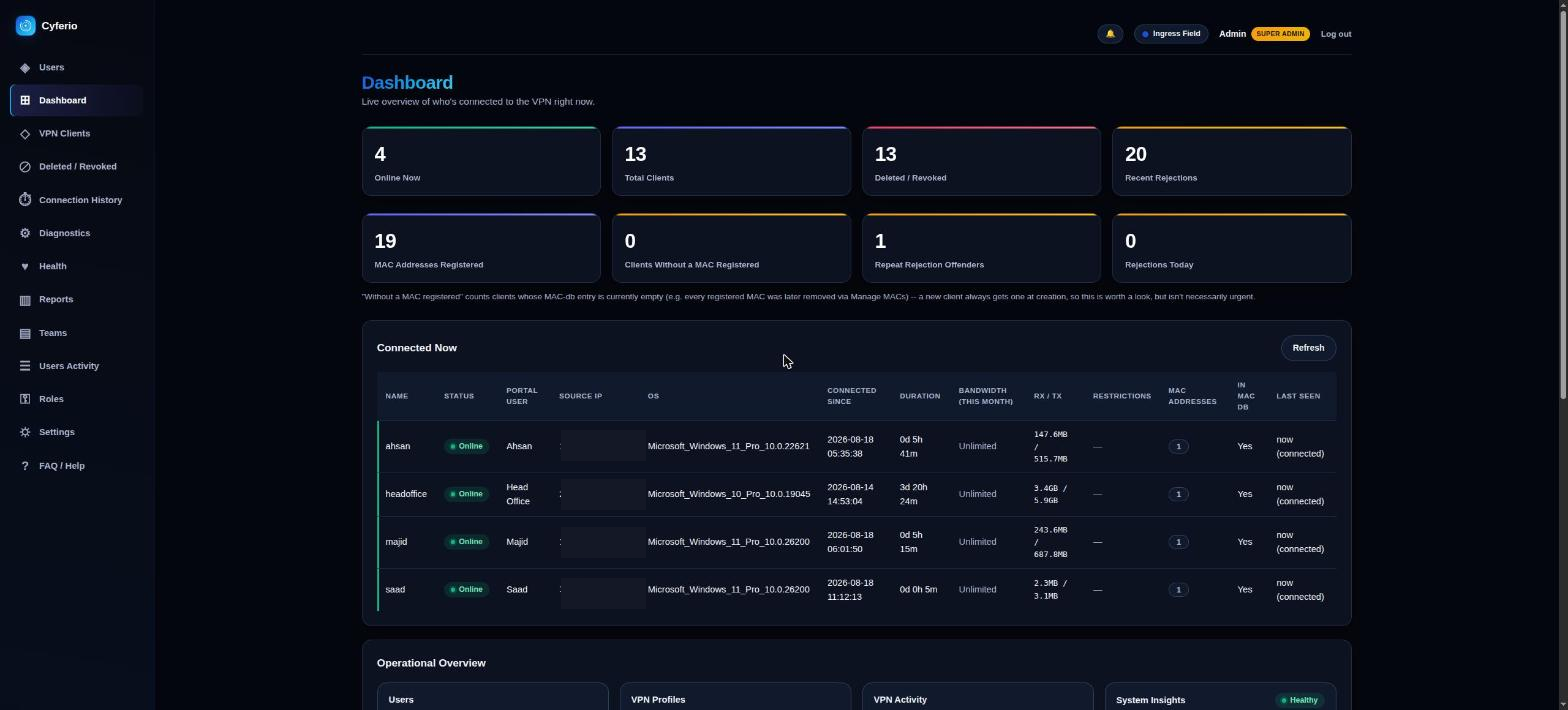Click the Health heart icon
The height and width of the screenshot is (710, 1568).
25,266
